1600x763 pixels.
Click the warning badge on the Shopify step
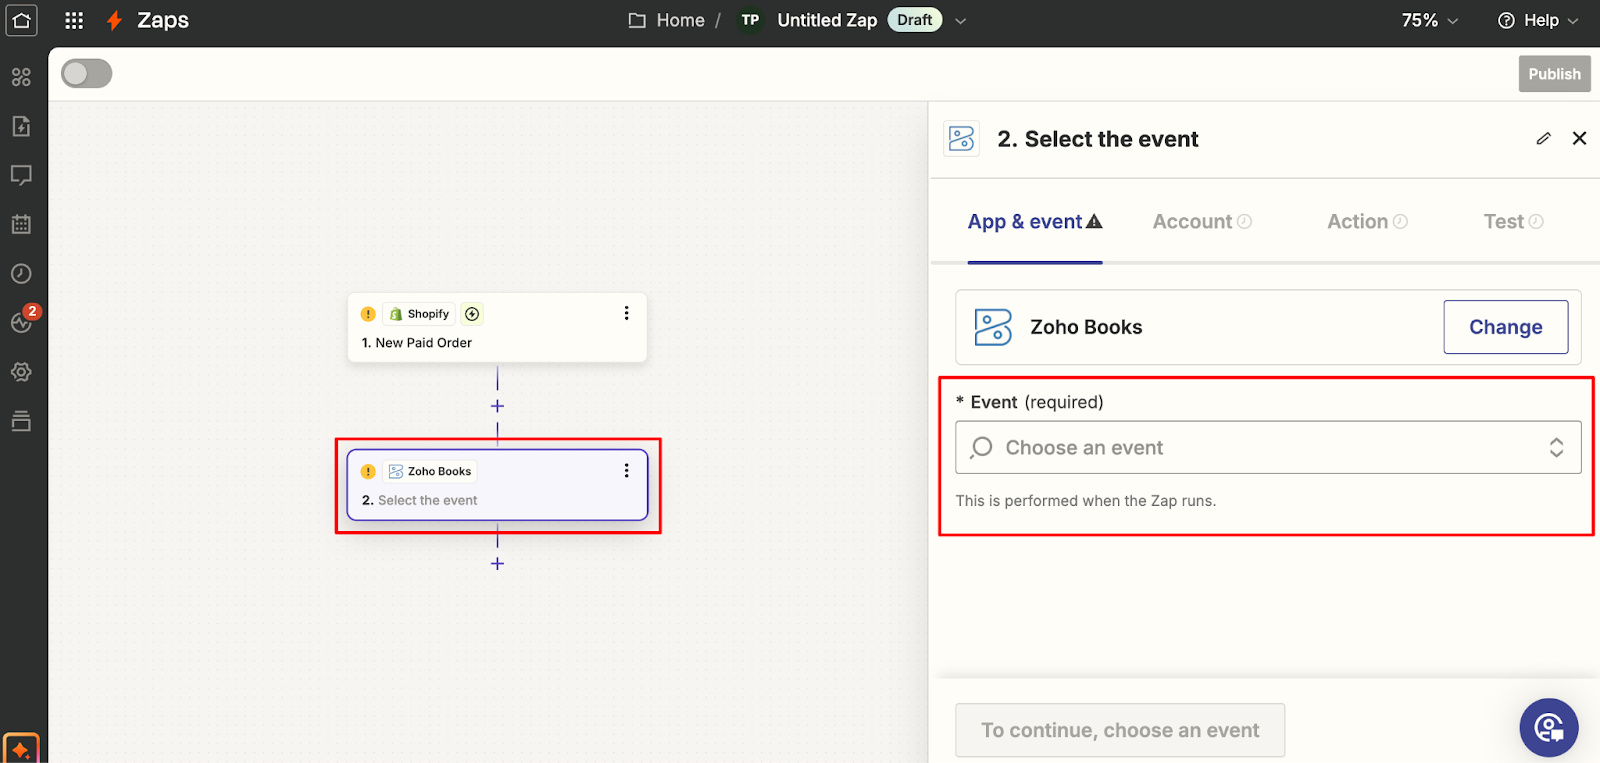[368, 314]
